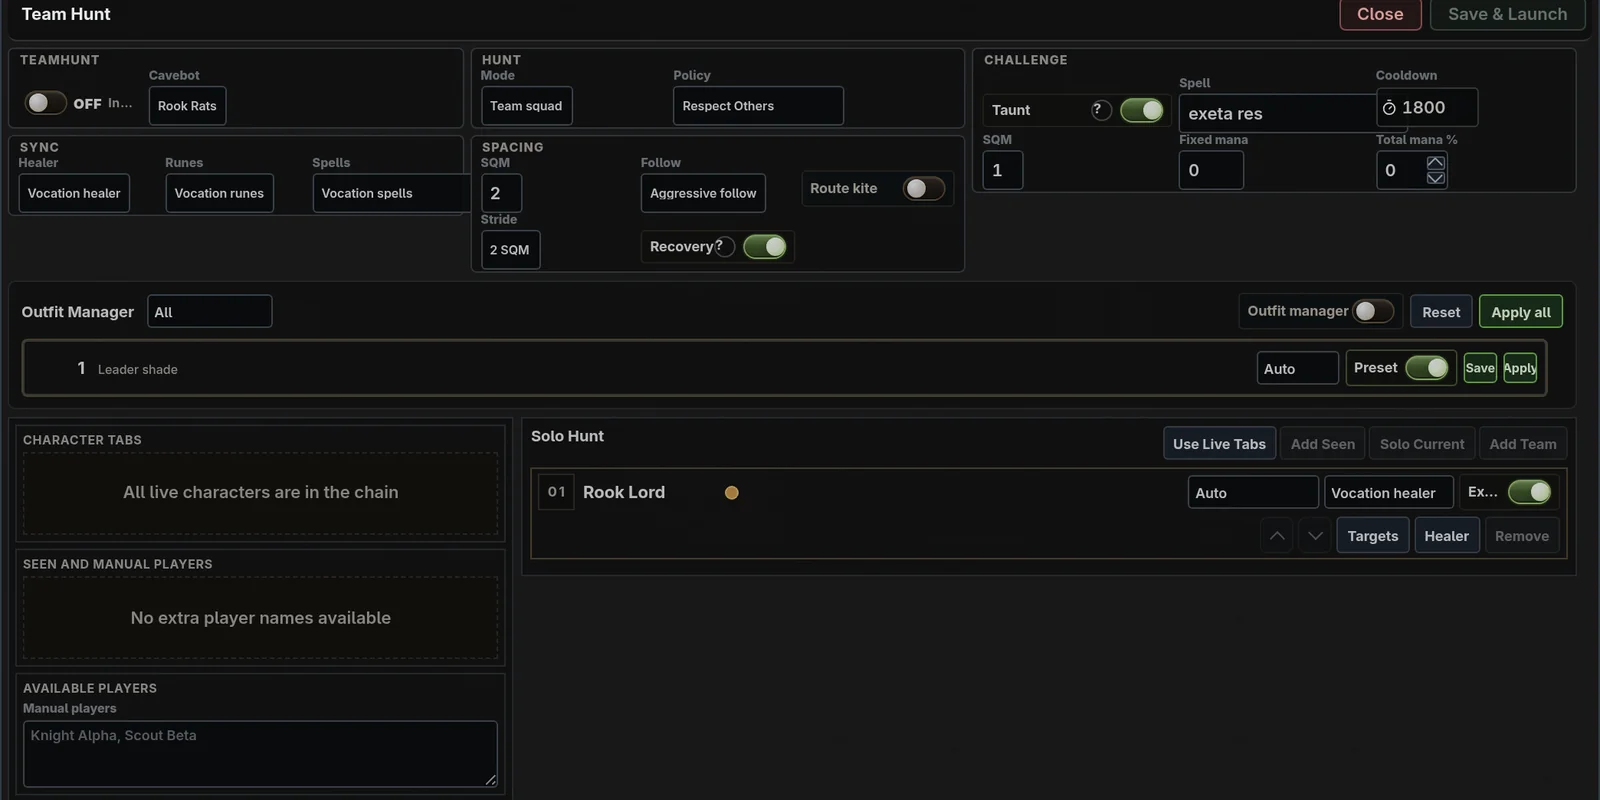Toggle the TeamHunt OFF switch

point(46,103)
